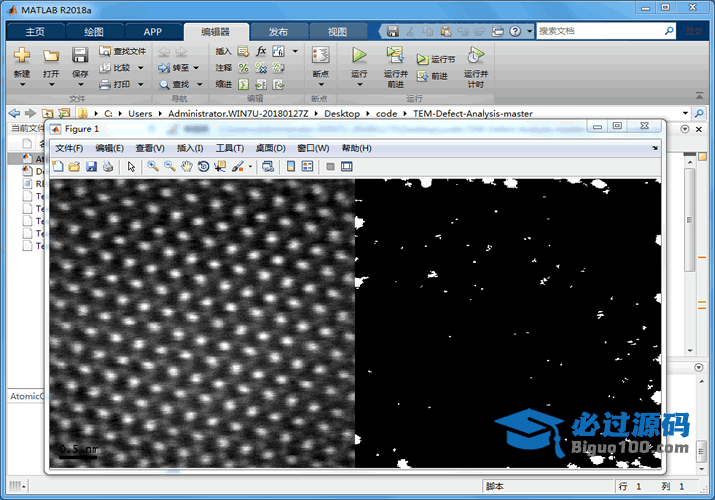
Task: Click the 打印 (Print) button in the ribbon
Action: (115, 84)
